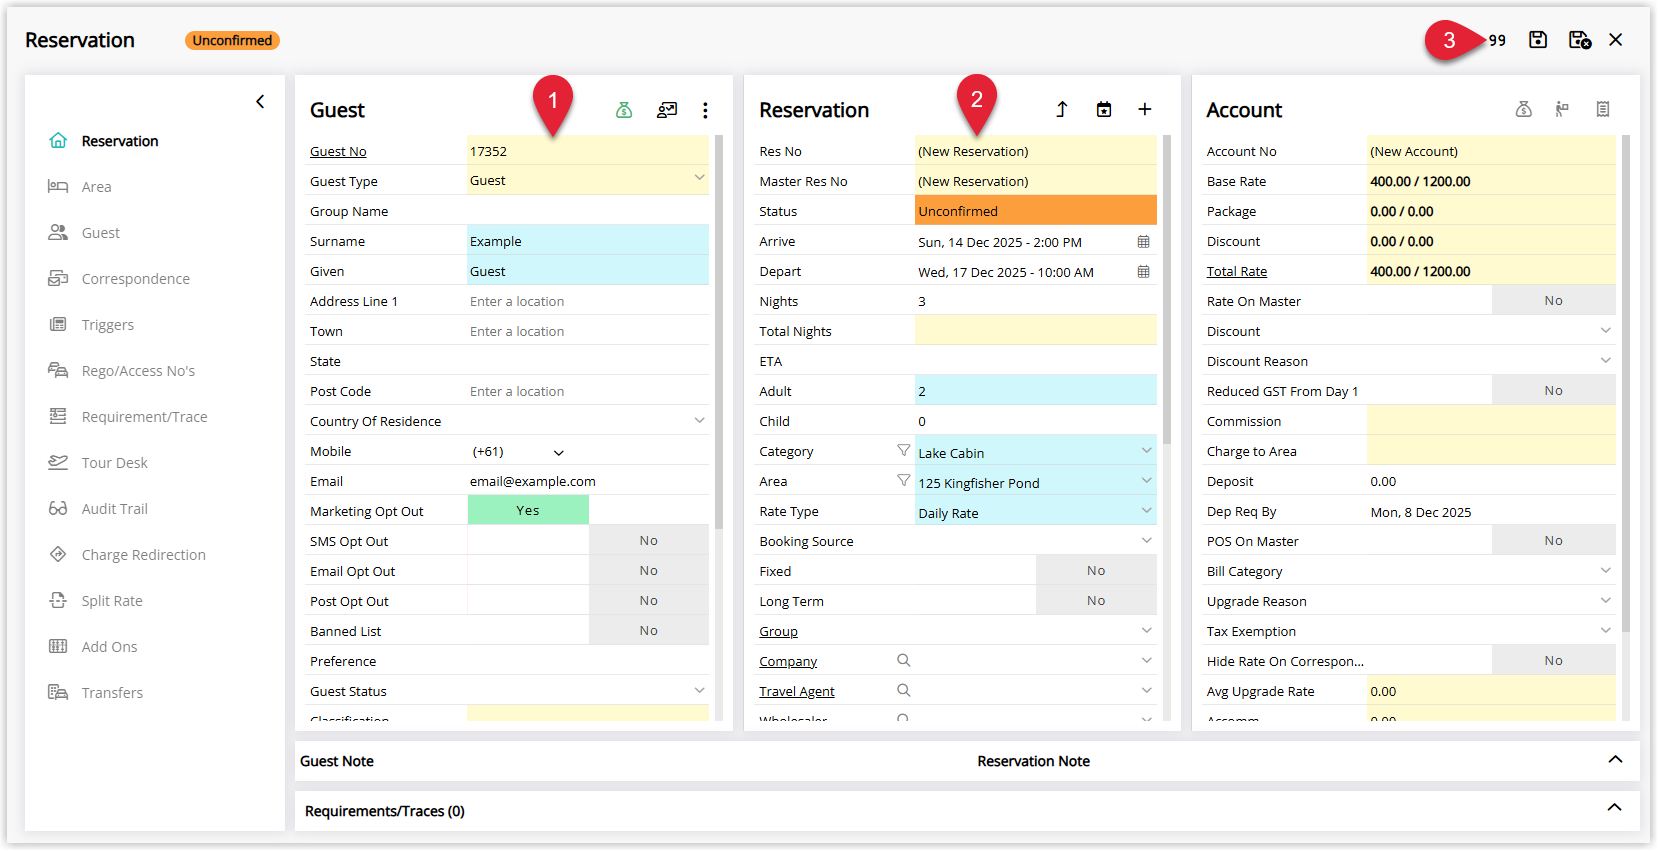Click the Travel Agent search magnifier icon
Viewport: 1658px width, 851px height.
[x=904, y=690]
